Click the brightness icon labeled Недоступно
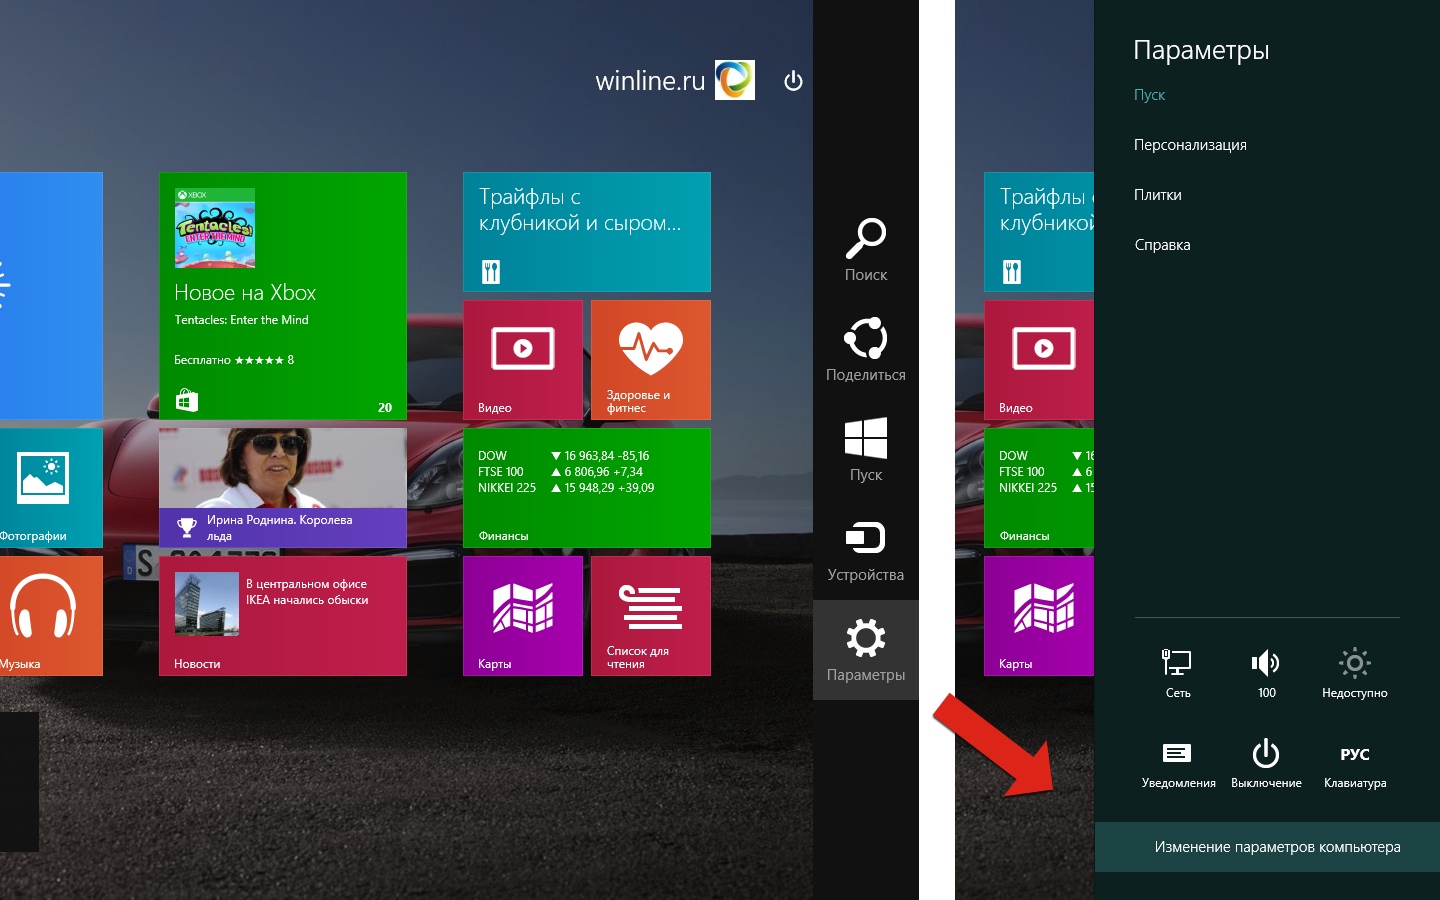The width and height of the screenshot is (1440, 900). click(x=1355, y=662)
